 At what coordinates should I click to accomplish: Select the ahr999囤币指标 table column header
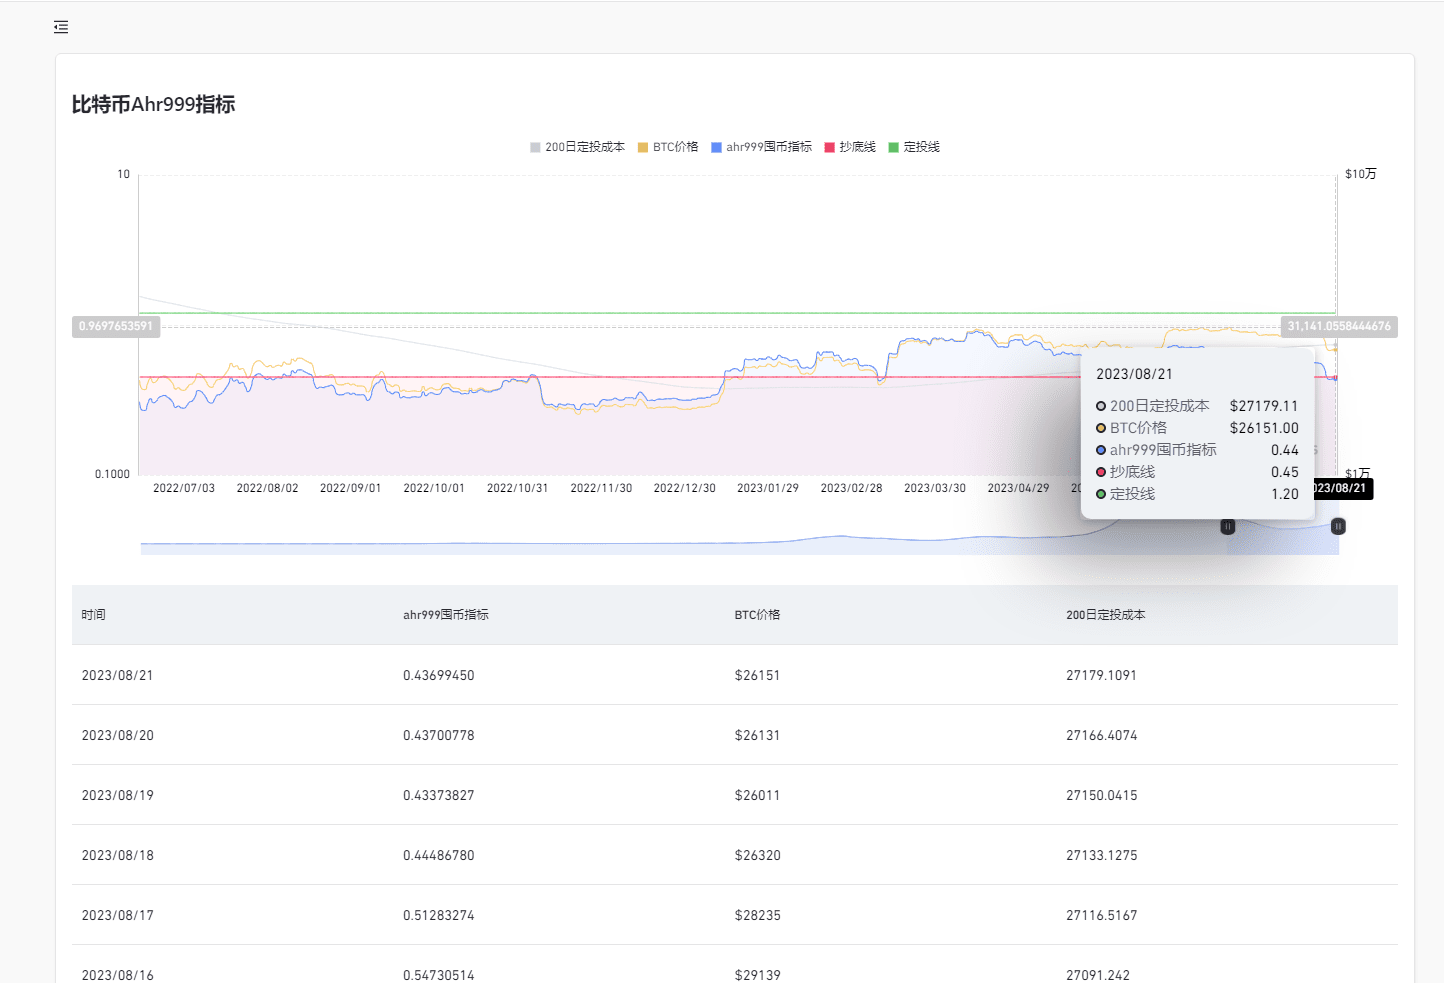[446, 615]
